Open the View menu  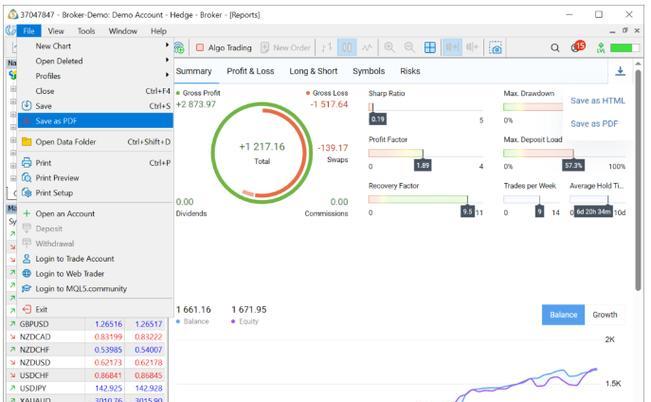(56, 31)
